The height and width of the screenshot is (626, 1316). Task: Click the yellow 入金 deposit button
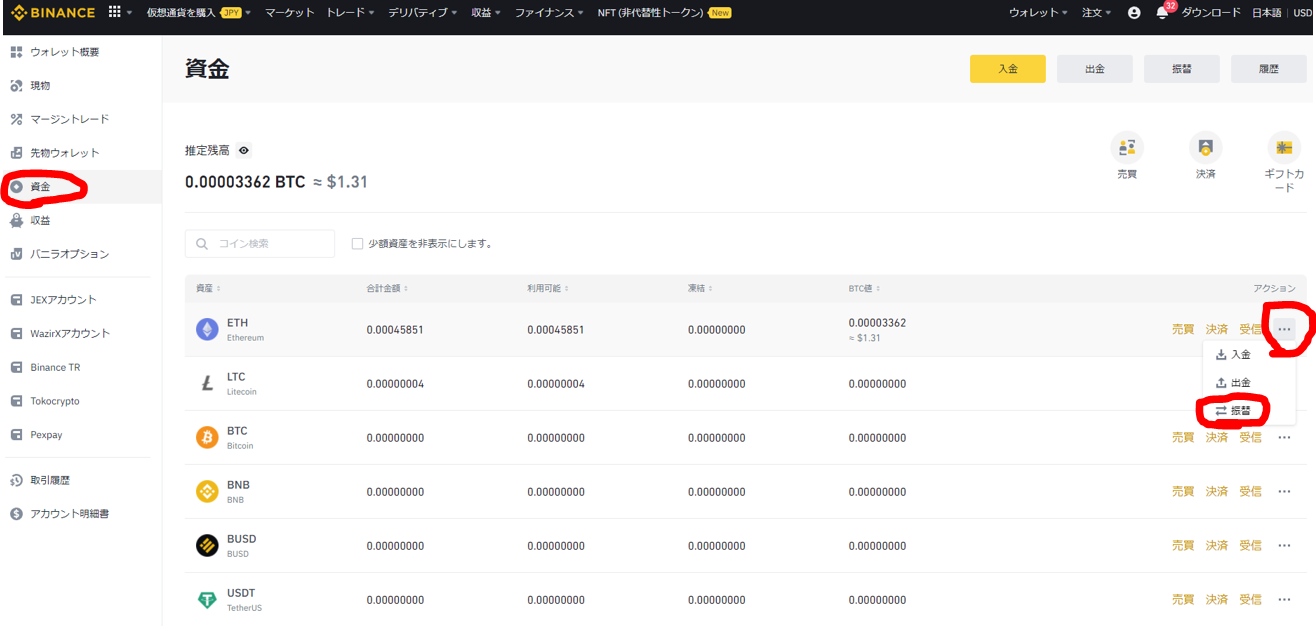pos(1007,68)
